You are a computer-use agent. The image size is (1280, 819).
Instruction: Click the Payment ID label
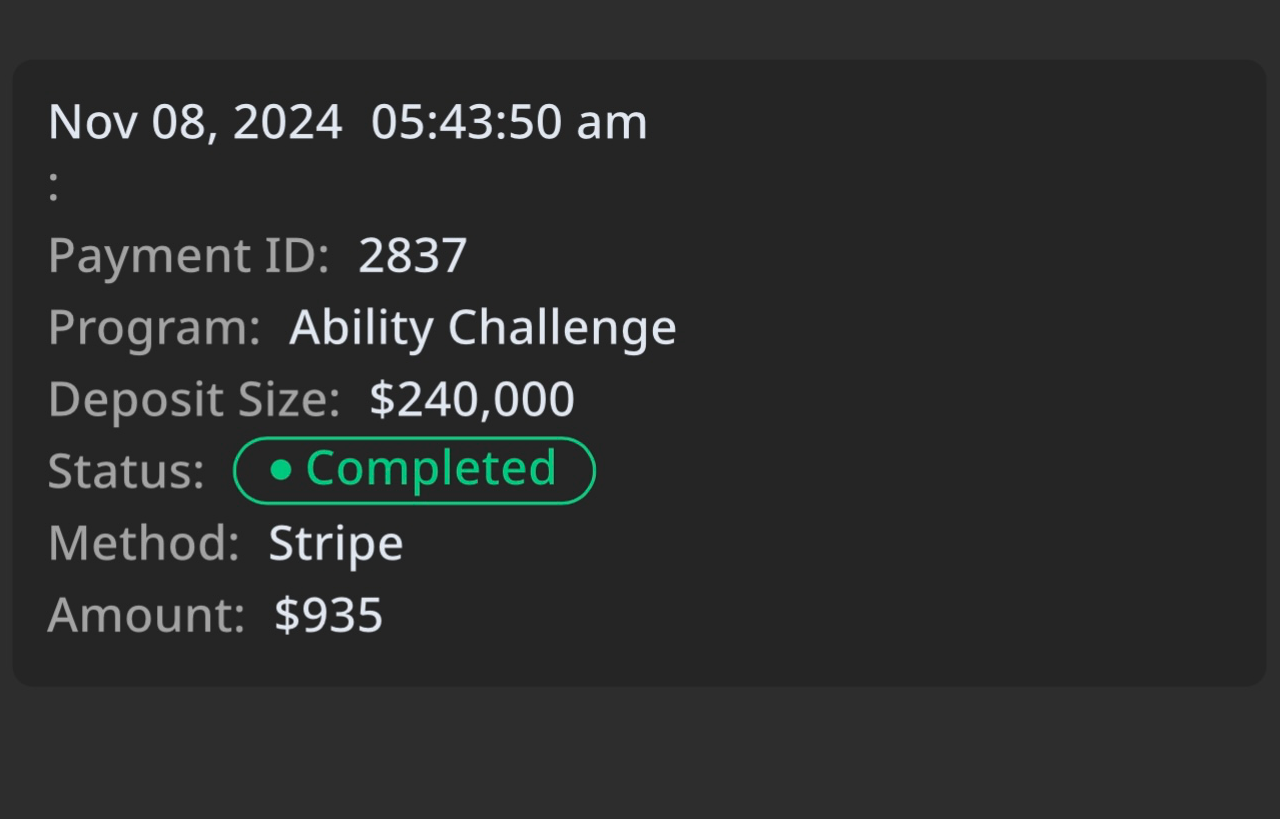point(188,256)
